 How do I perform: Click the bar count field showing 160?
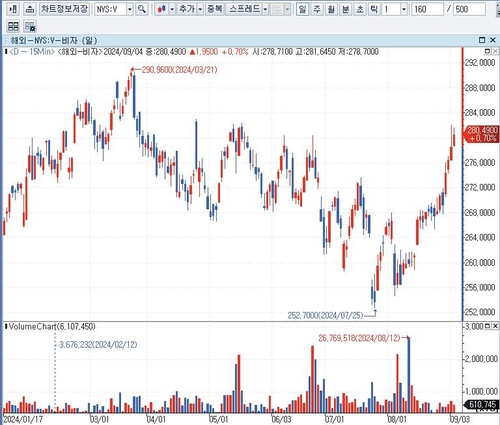pos(427,9)
